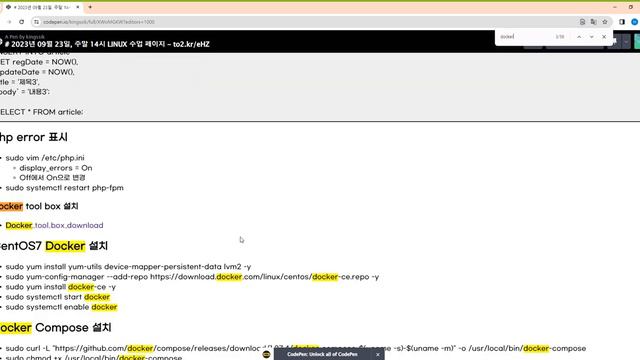Click text 'sudo vim /etc/php.ini'

[x=45, y=158]
